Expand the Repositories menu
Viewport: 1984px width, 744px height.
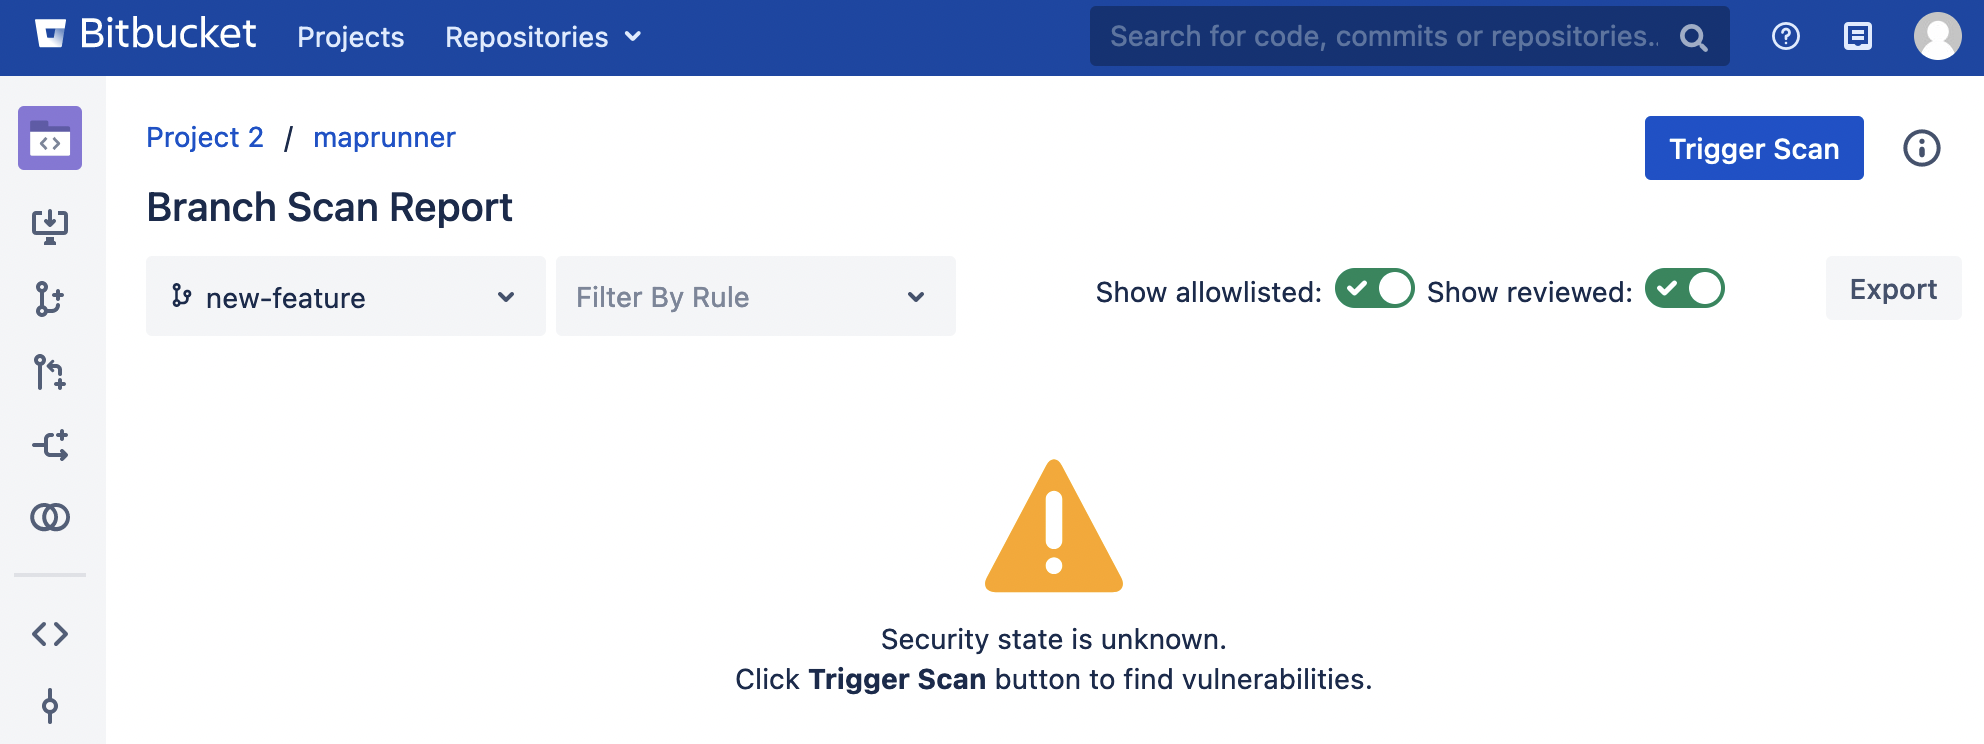point(542,37)
